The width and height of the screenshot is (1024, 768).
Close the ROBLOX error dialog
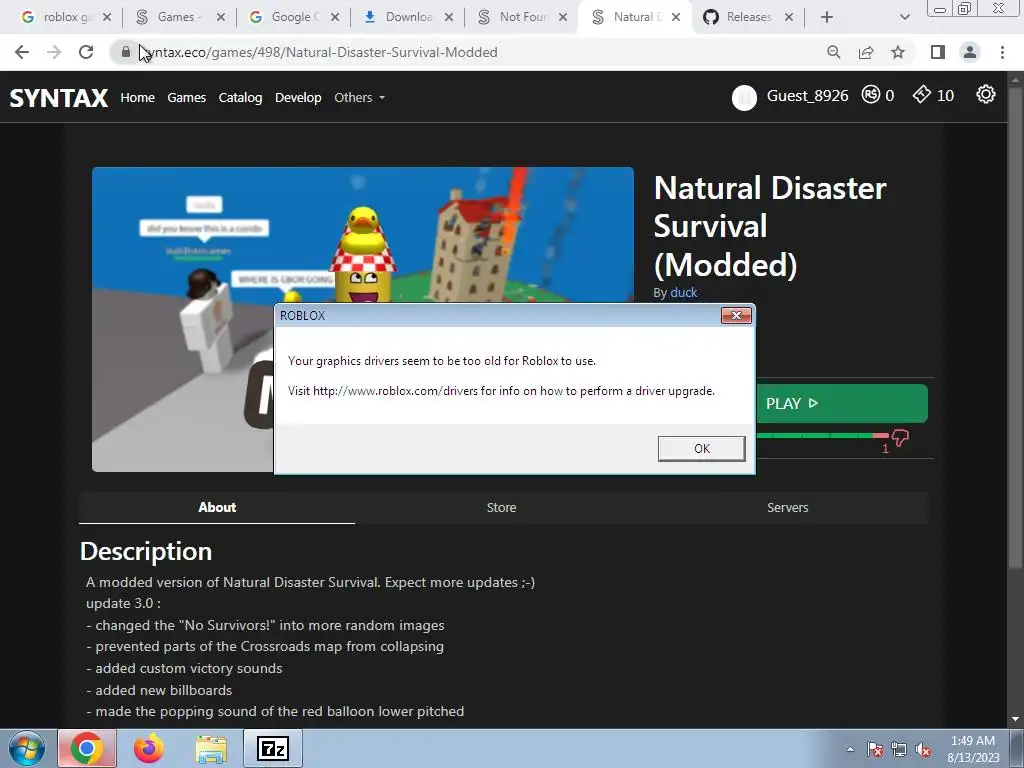[x=736, y=315]
